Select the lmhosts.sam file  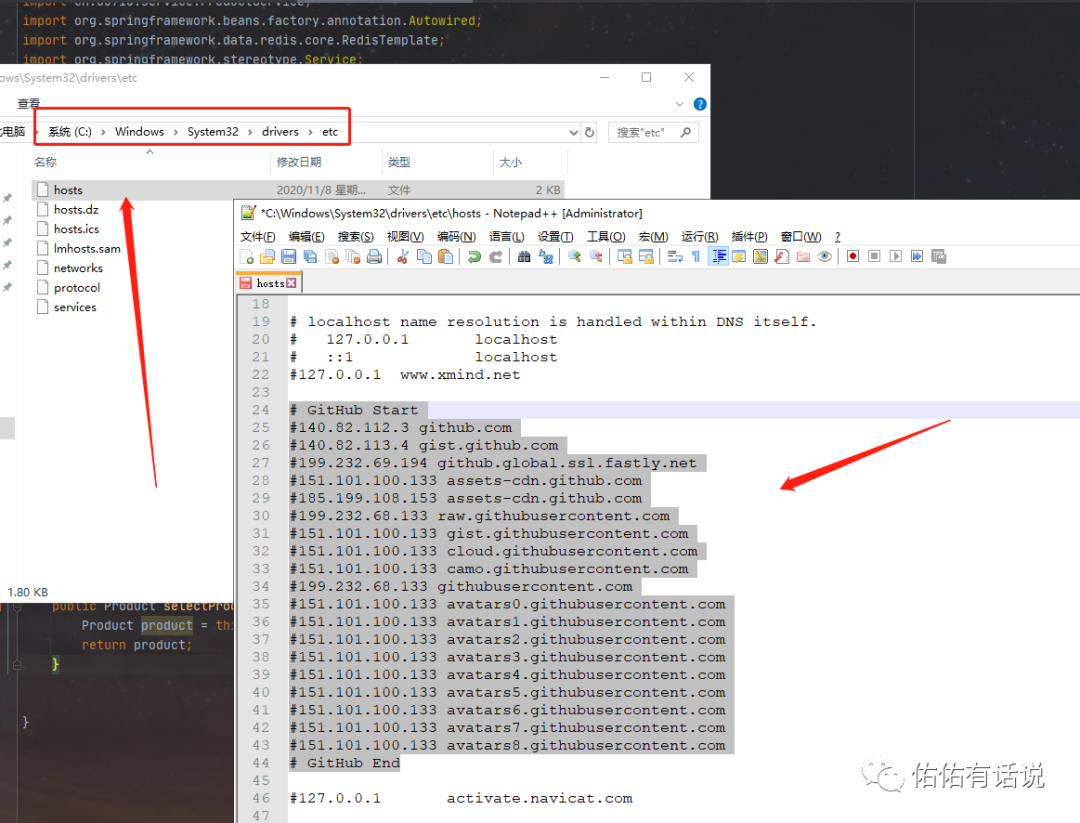tap(87, 249)
